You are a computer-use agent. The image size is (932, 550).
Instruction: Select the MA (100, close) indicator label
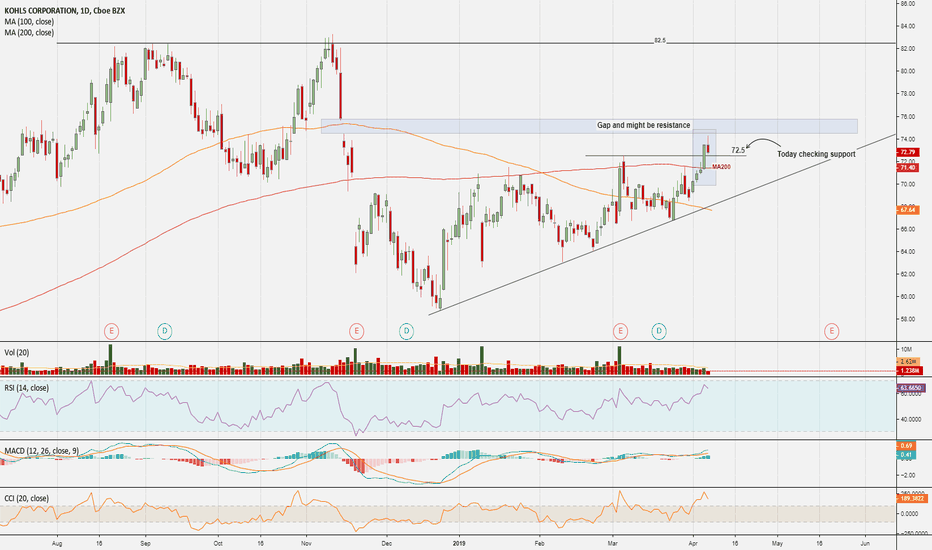(29, 22)
